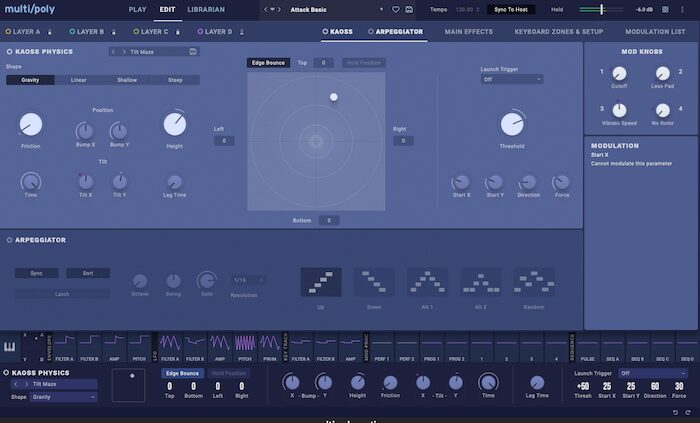Click the randomize dice icon in top bar

pos(665,9)
